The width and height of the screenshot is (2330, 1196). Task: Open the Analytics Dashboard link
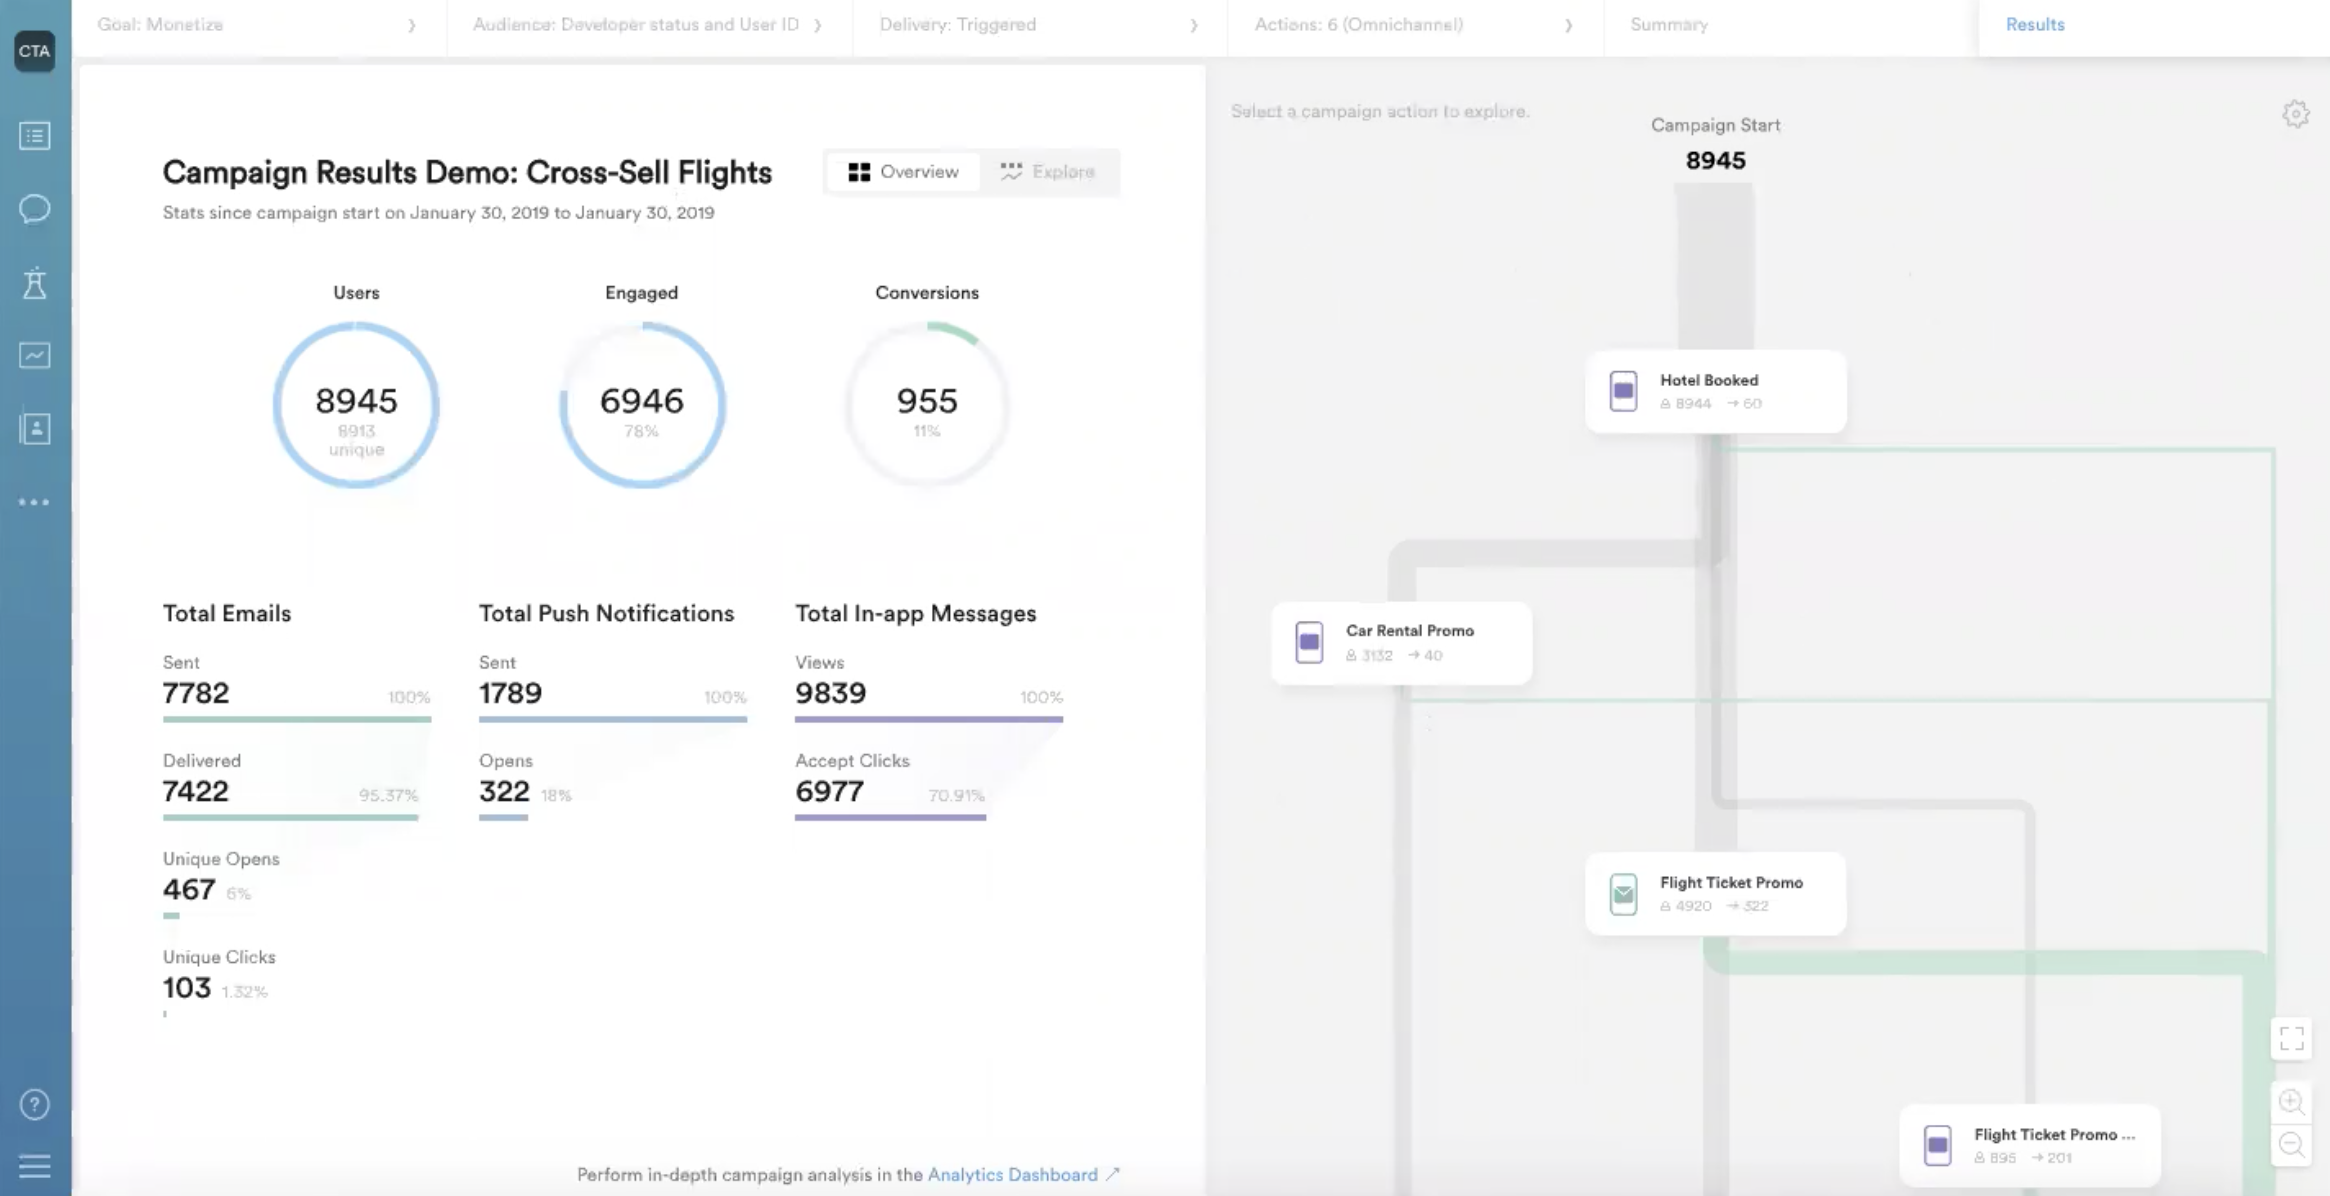coord(1012,1174)
